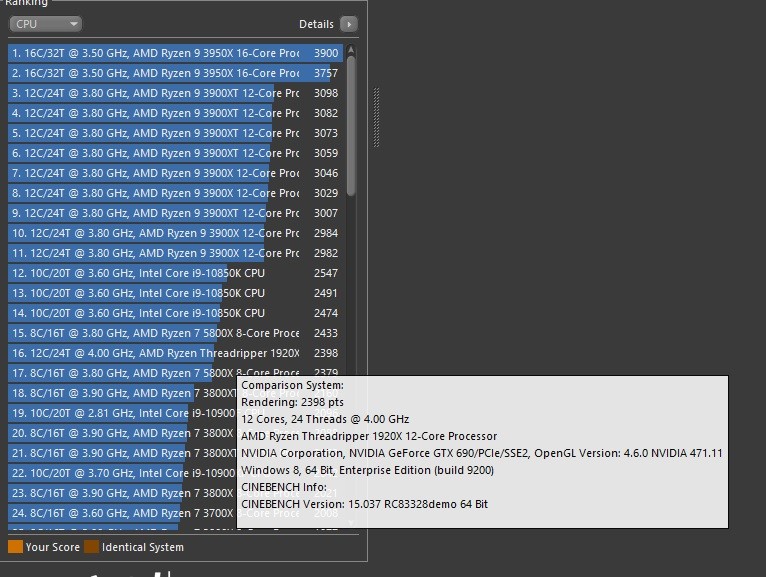Select rank 12 Core i9-10850K row, score 2547

coord(175,274)
